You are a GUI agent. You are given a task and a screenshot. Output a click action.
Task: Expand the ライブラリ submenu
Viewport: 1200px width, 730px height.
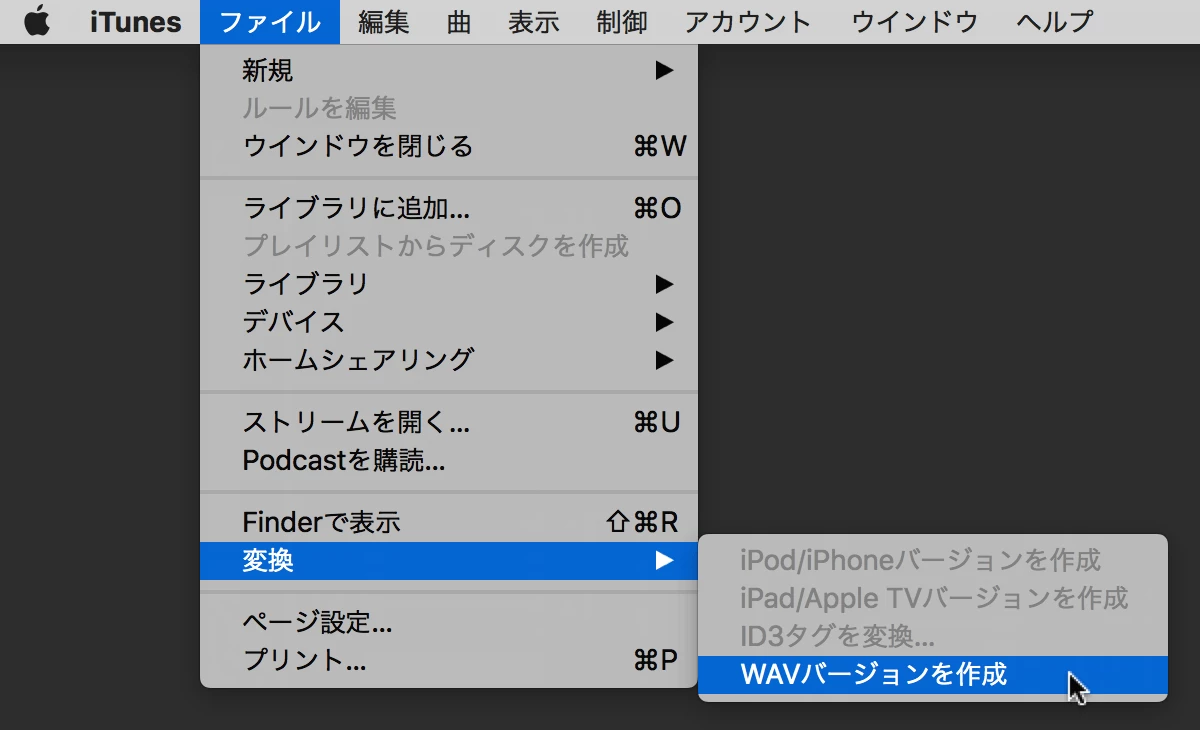click(449, 284)
